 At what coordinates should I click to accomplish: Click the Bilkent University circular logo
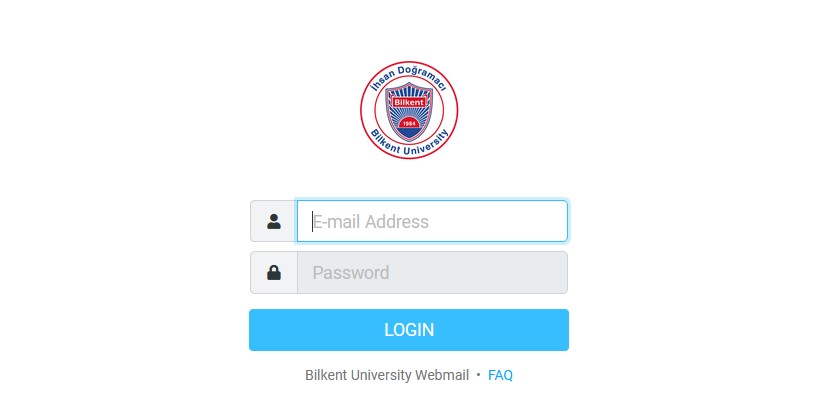click(409, 110)
